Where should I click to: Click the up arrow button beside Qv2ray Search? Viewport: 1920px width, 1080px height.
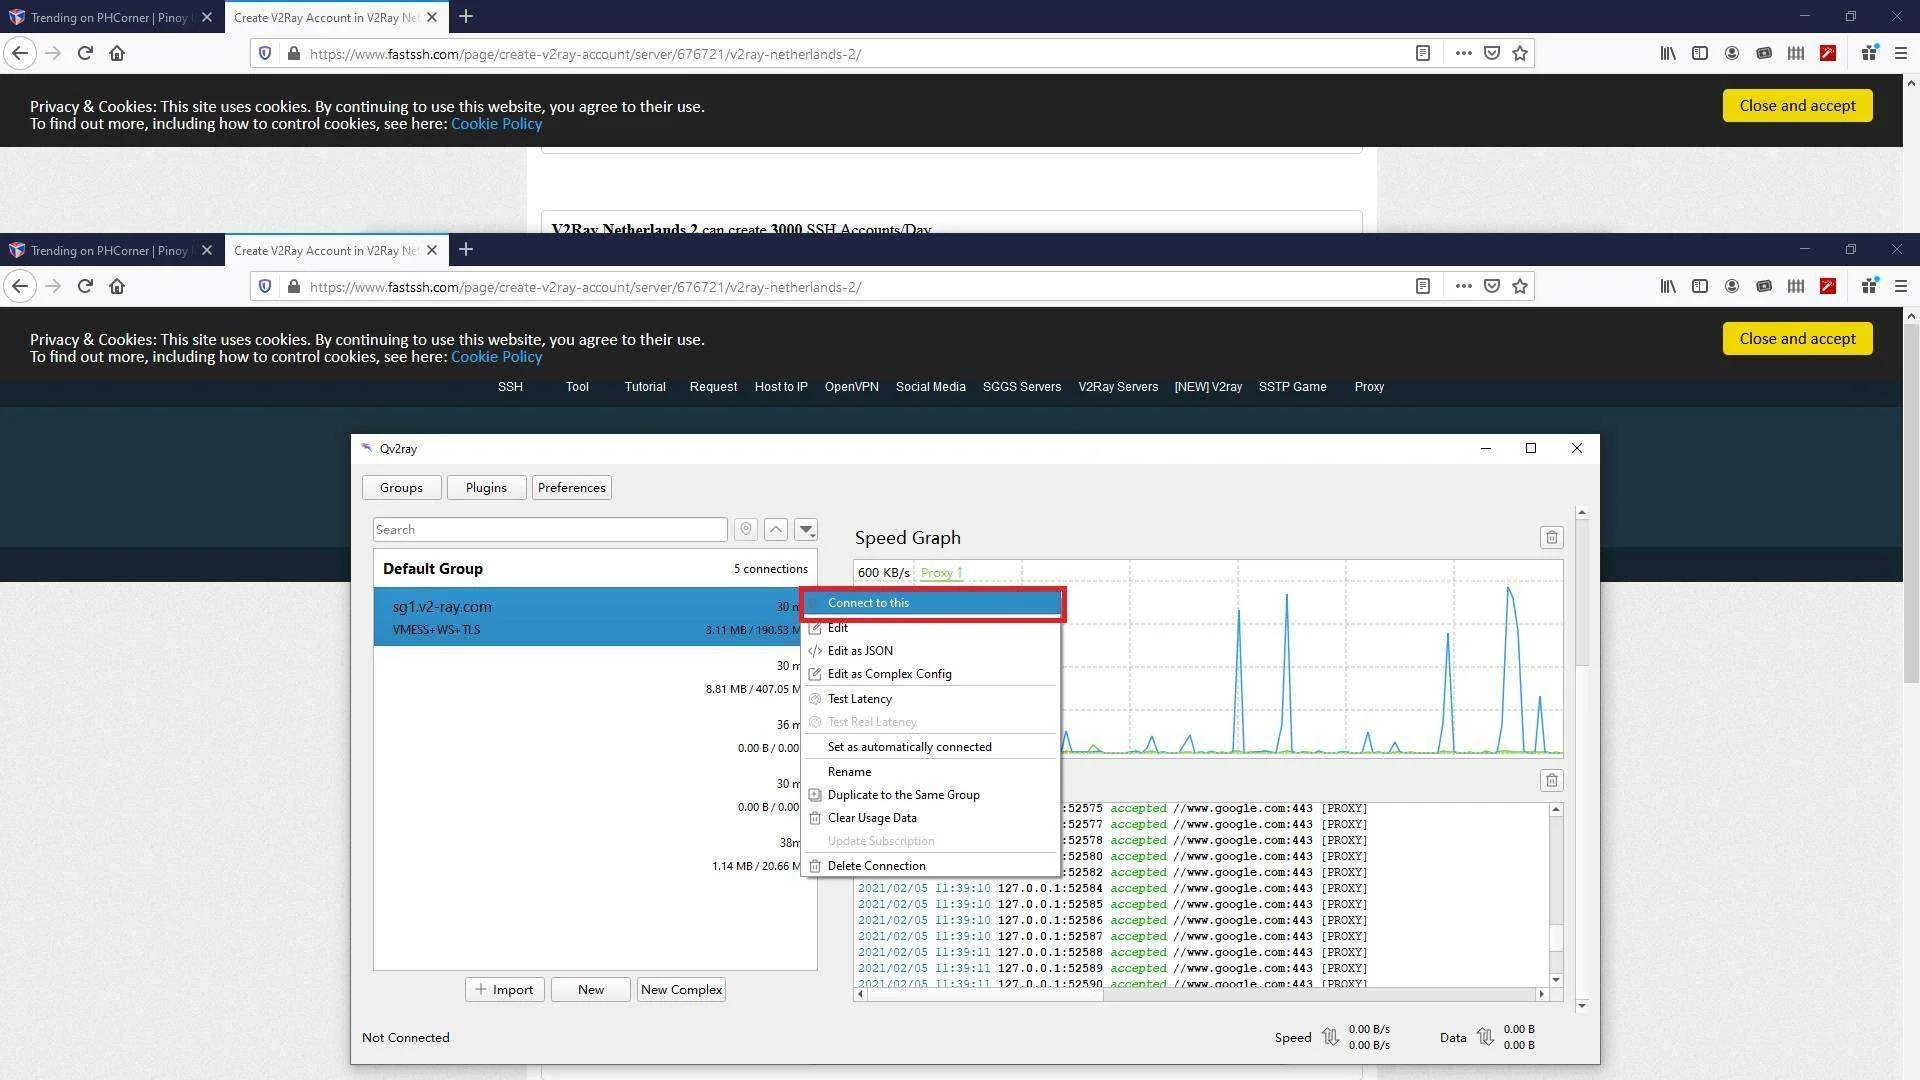tap(776, 530)
